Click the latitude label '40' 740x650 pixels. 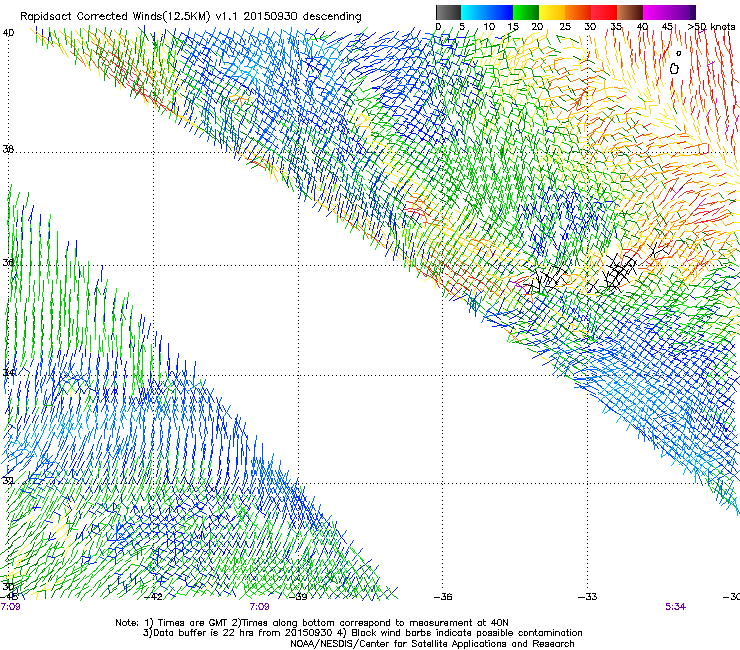click(x=8, y=33)
